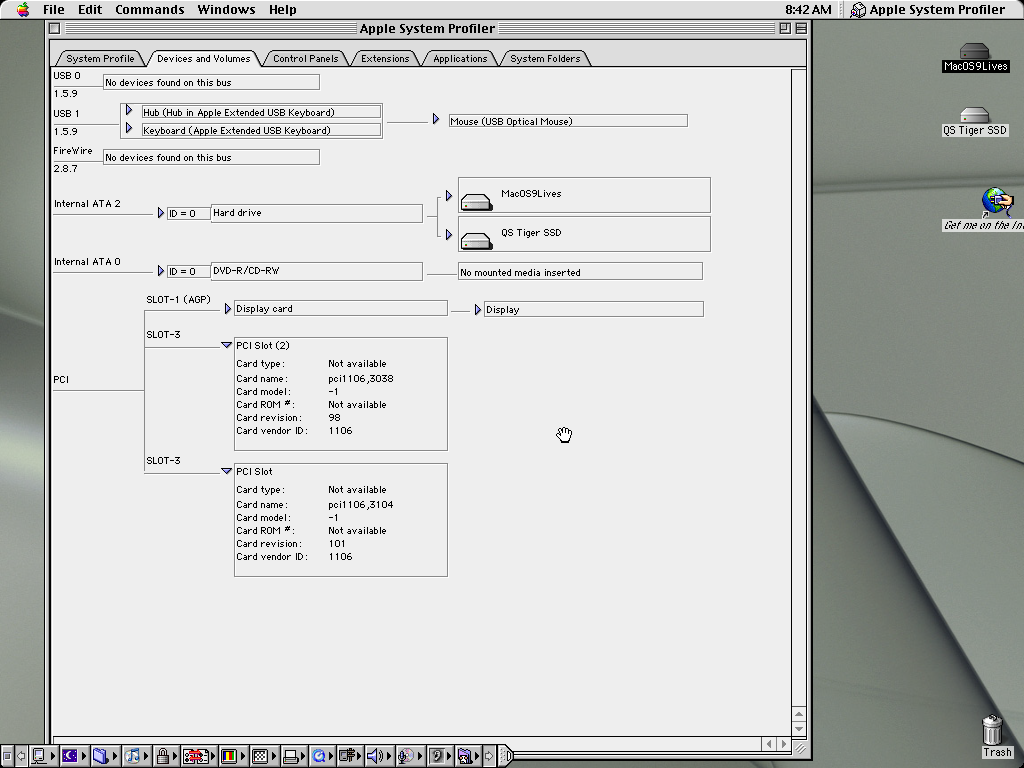Open the File menu

[x=54, y=10]
